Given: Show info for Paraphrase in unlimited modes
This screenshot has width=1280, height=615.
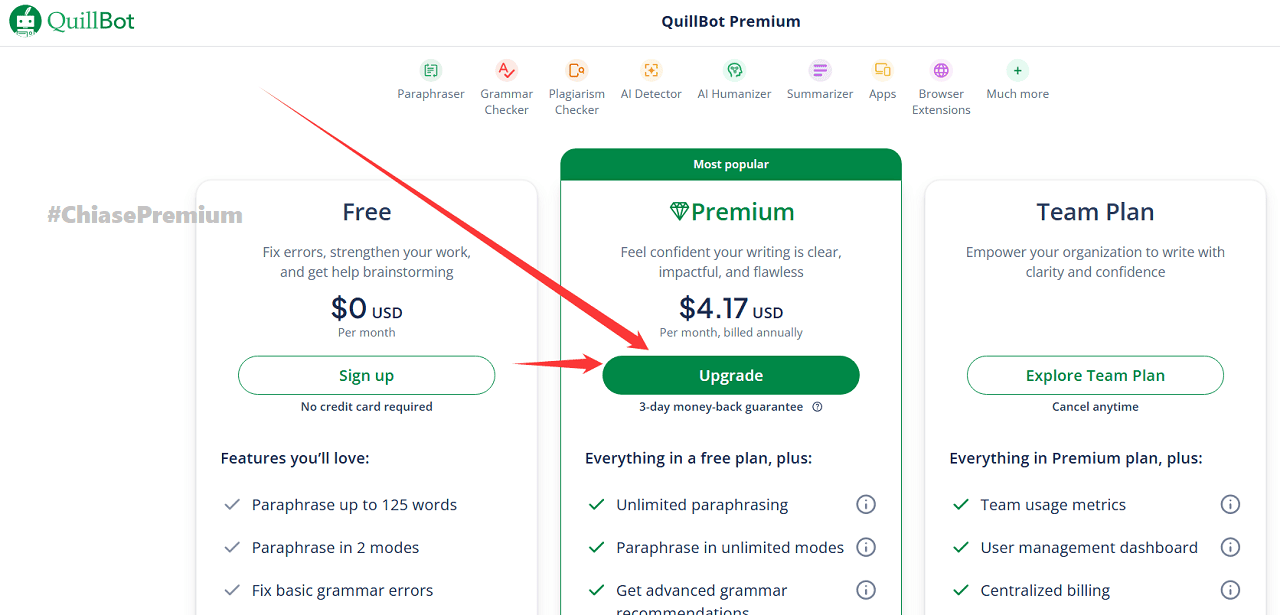Looking at the screenshot, I should point(866,547).
